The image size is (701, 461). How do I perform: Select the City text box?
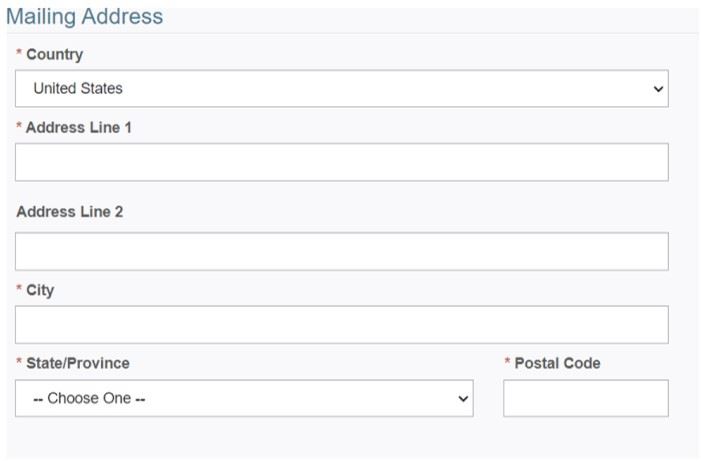(x=341, y=325)
